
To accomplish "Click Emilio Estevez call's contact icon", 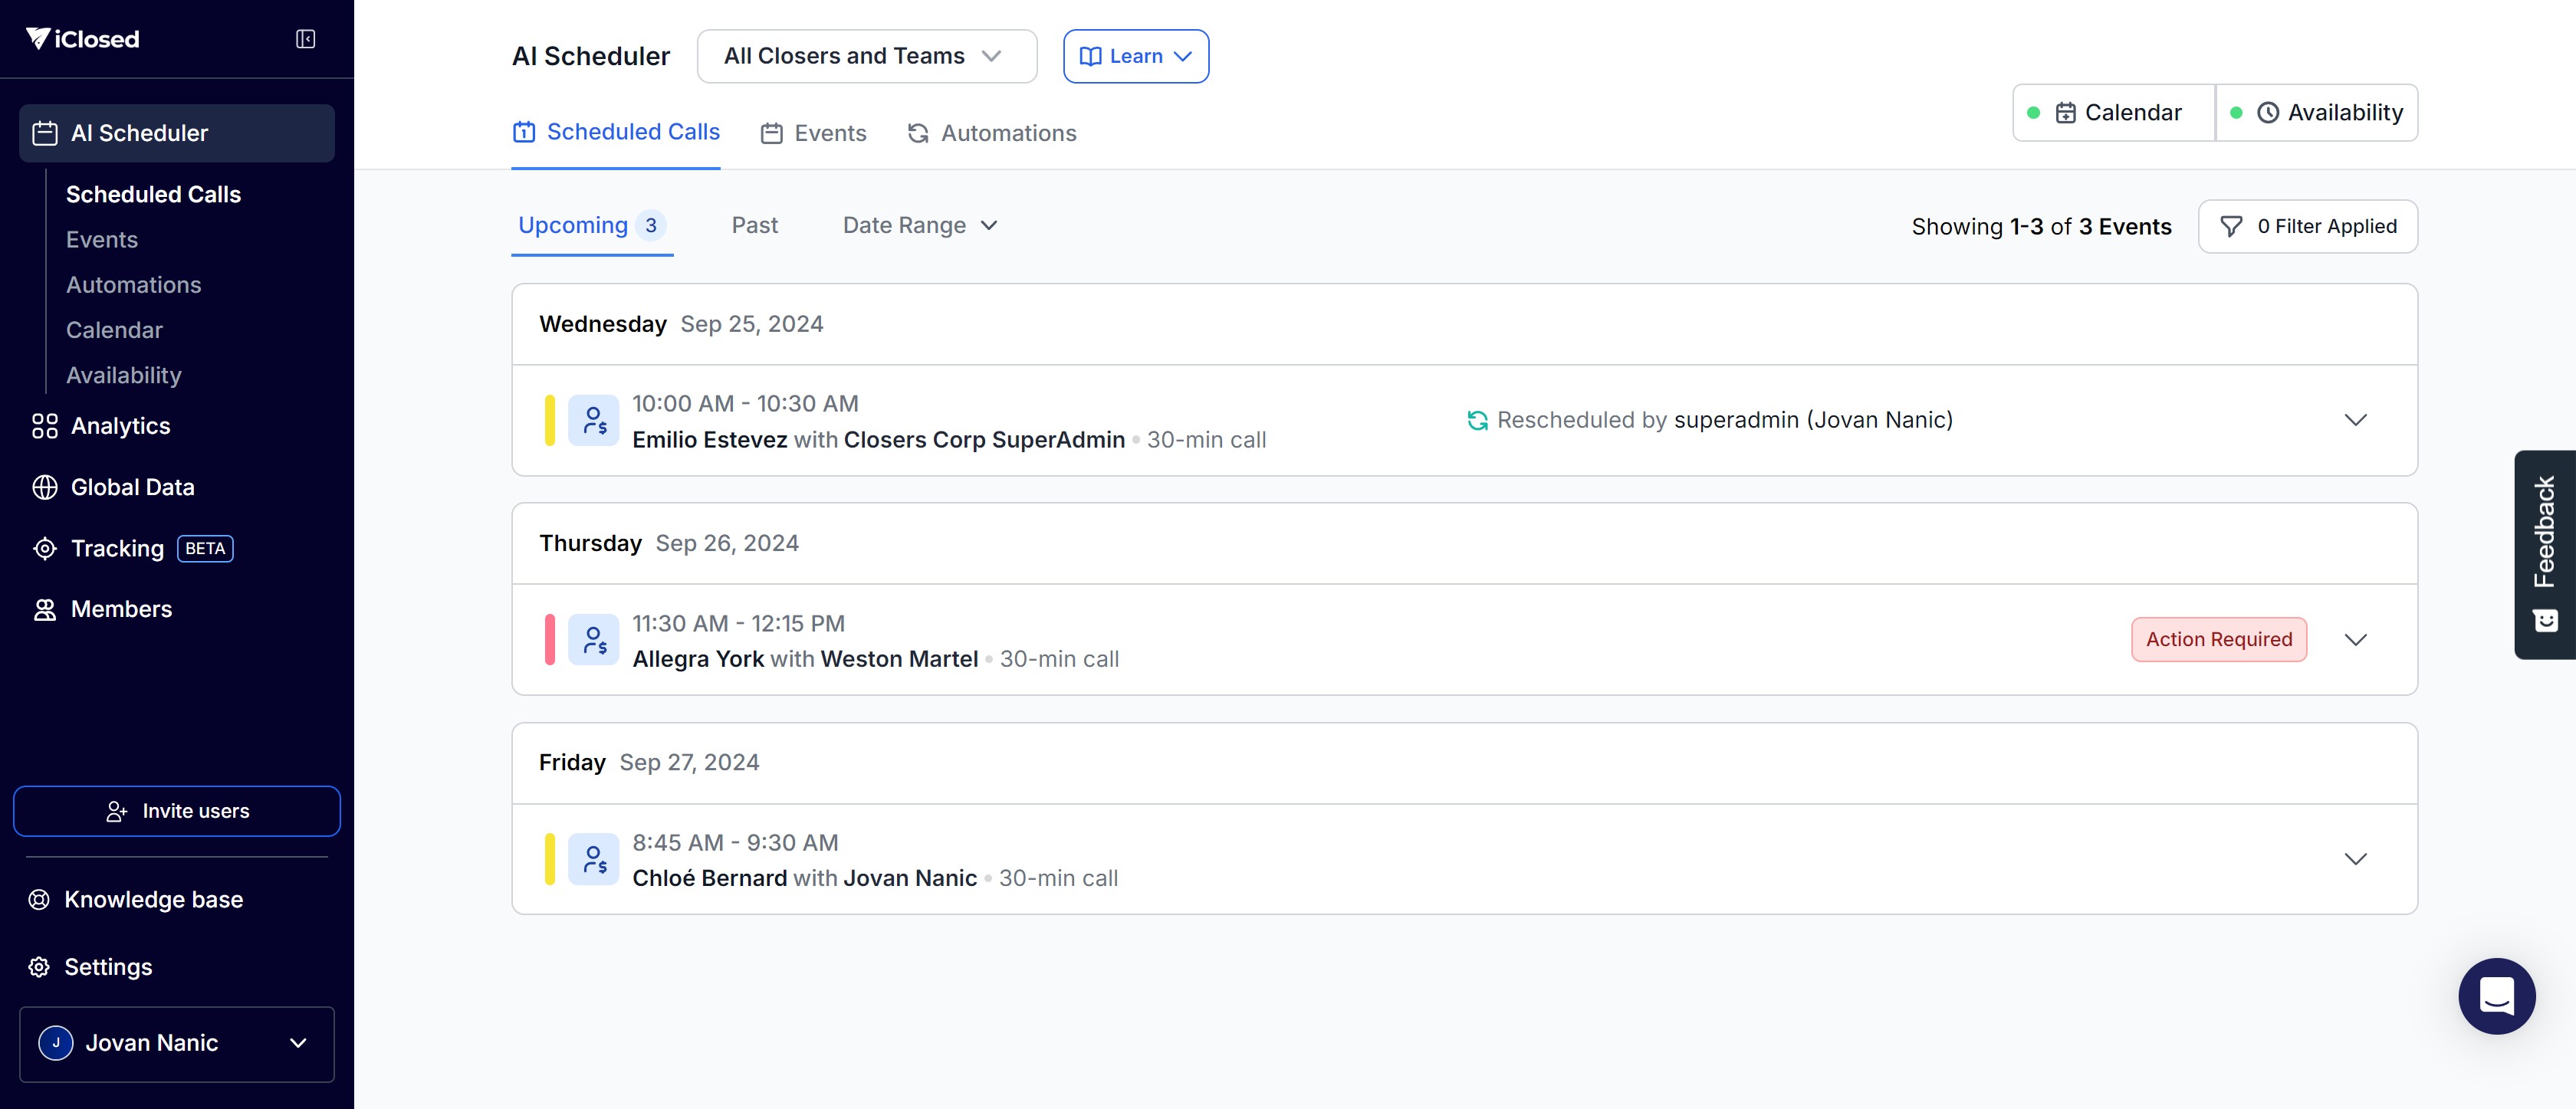I will pos(594,421).
